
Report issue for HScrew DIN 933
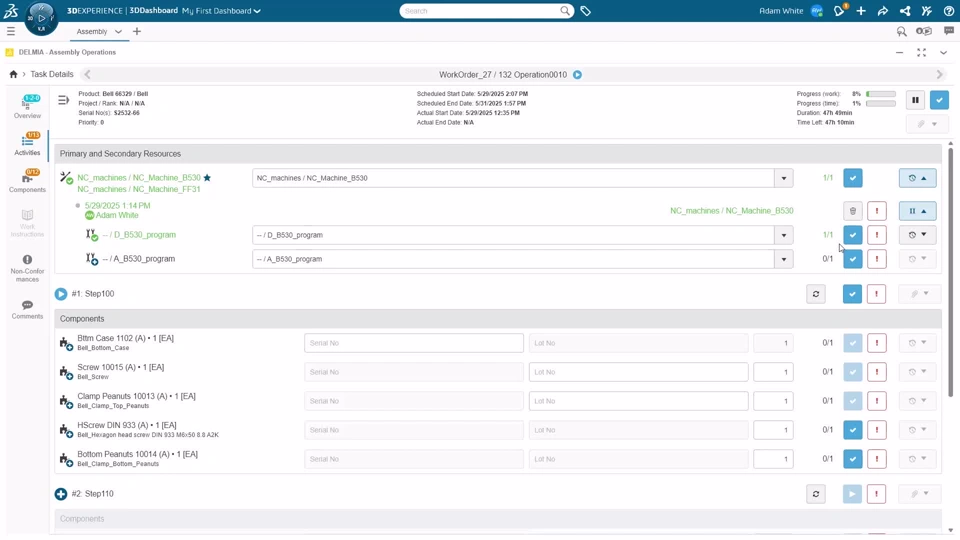877,430
